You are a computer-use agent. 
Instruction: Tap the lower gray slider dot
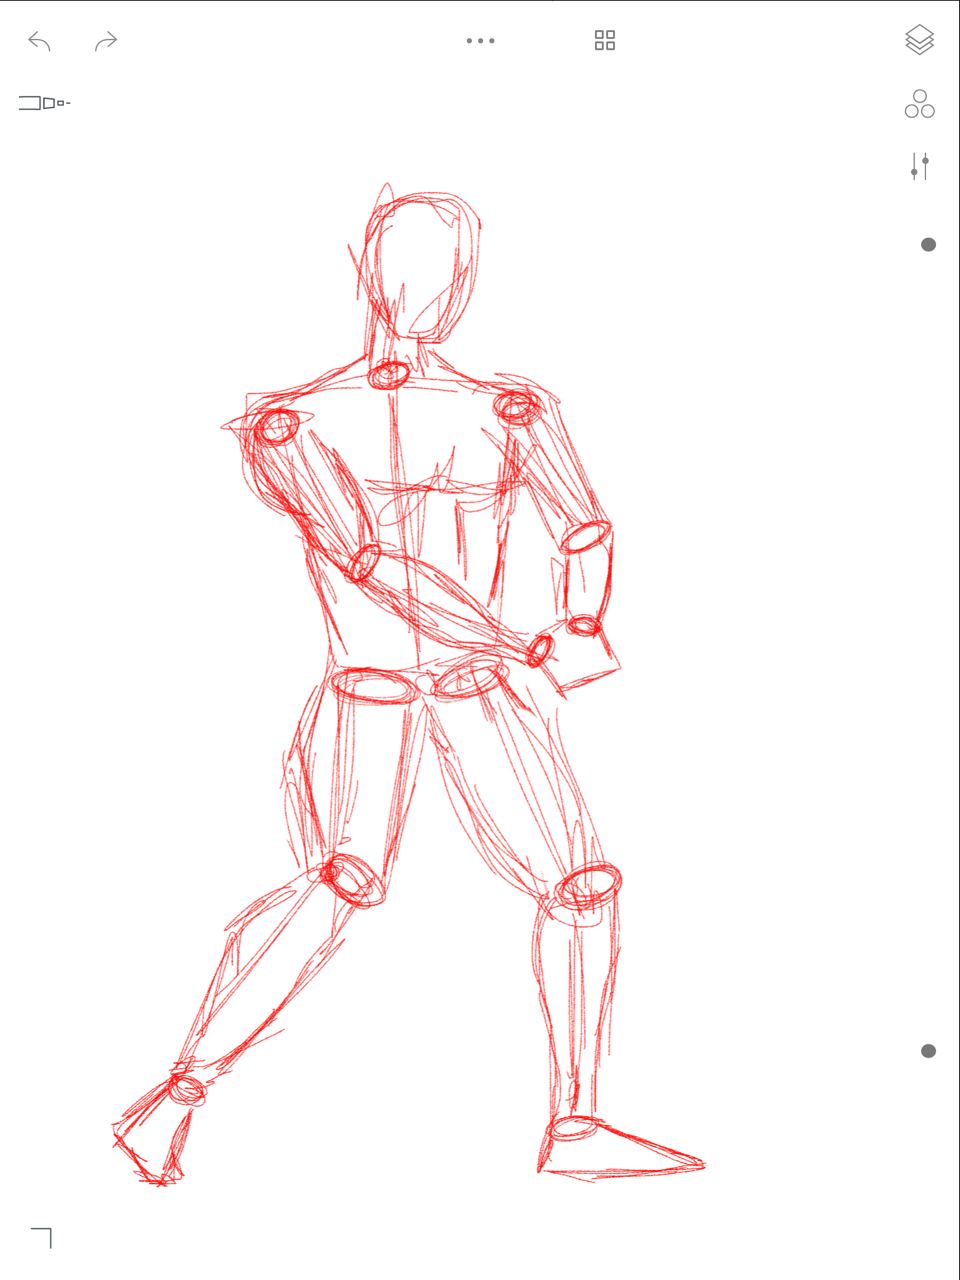point(928,1050)
